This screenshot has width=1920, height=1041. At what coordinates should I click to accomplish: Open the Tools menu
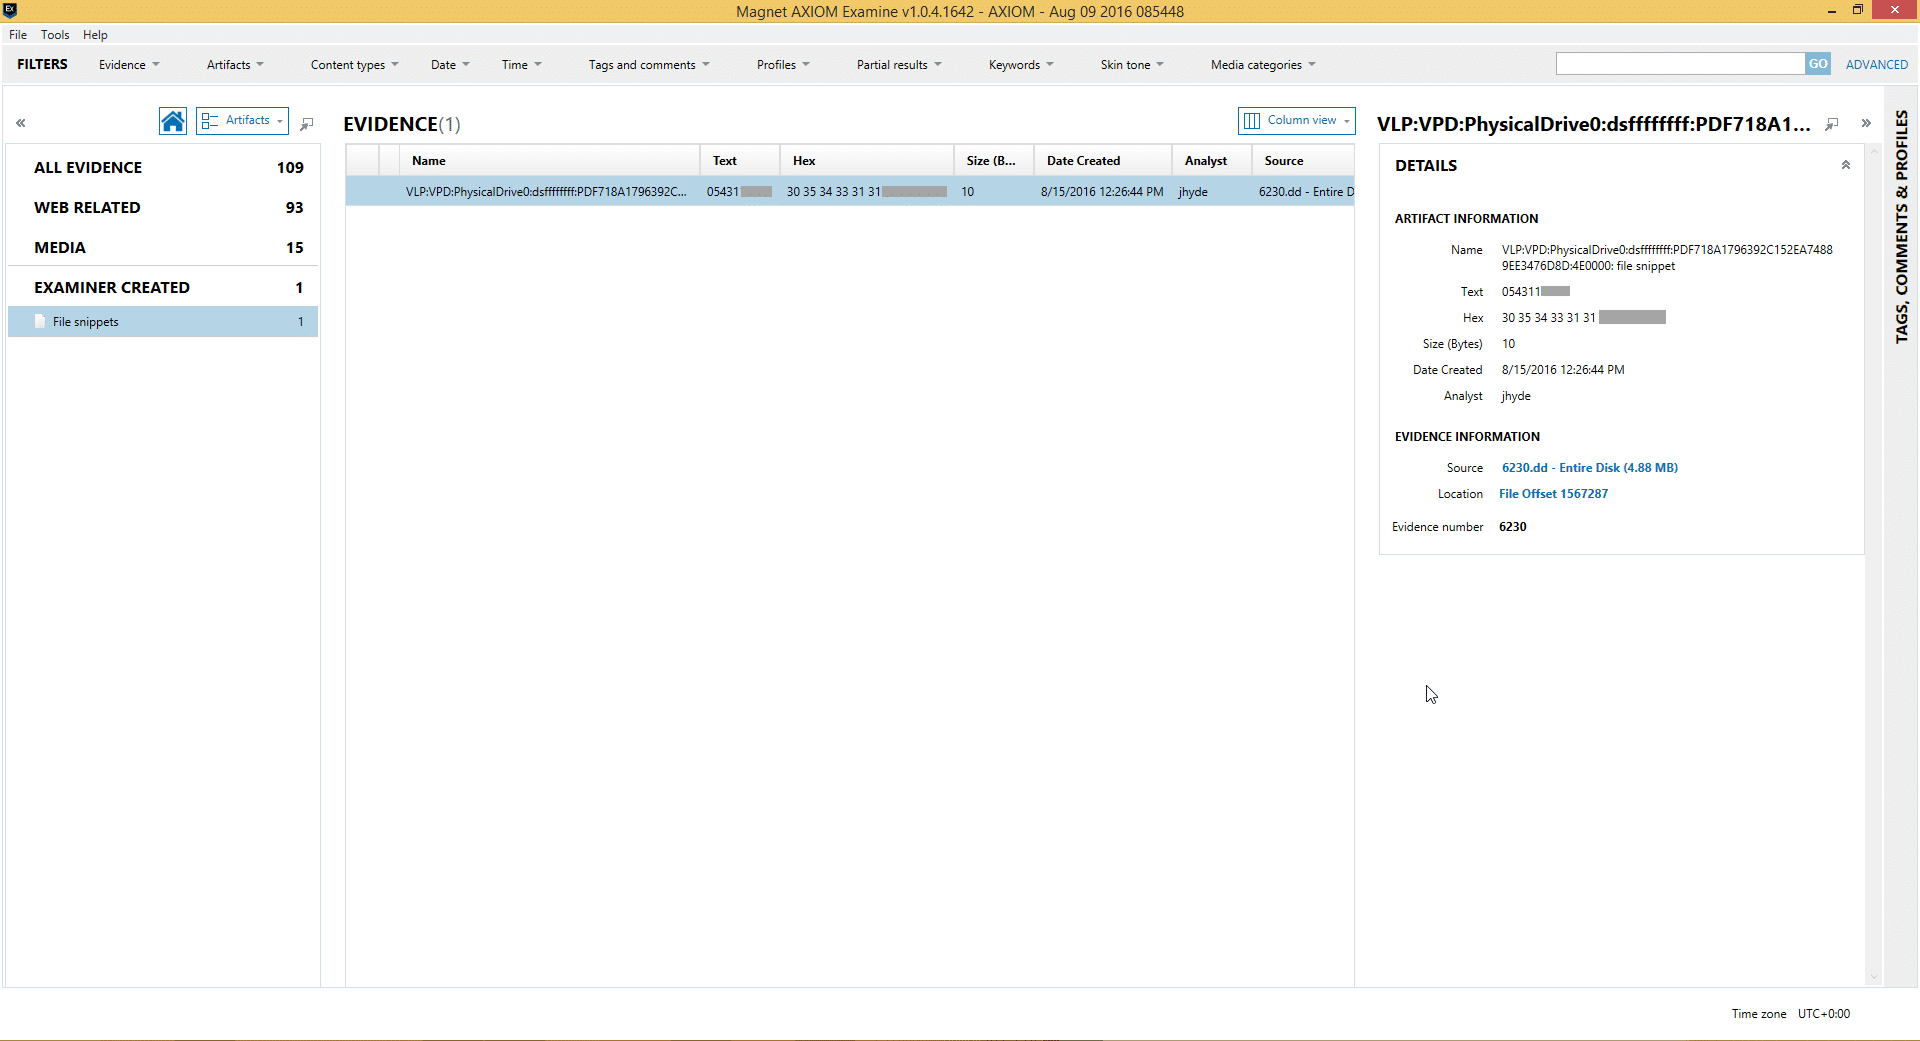[55, 35]
